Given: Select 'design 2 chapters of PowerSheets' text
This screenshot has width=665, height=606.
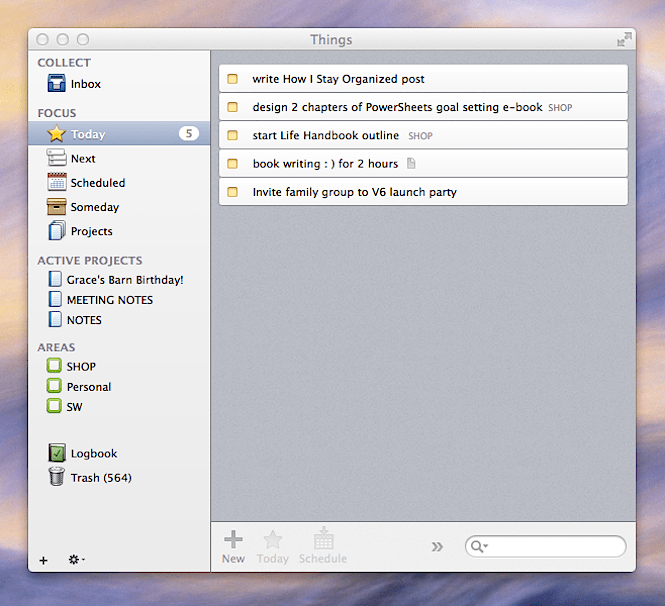Looking at the screenshot, I should pos(343,107).
